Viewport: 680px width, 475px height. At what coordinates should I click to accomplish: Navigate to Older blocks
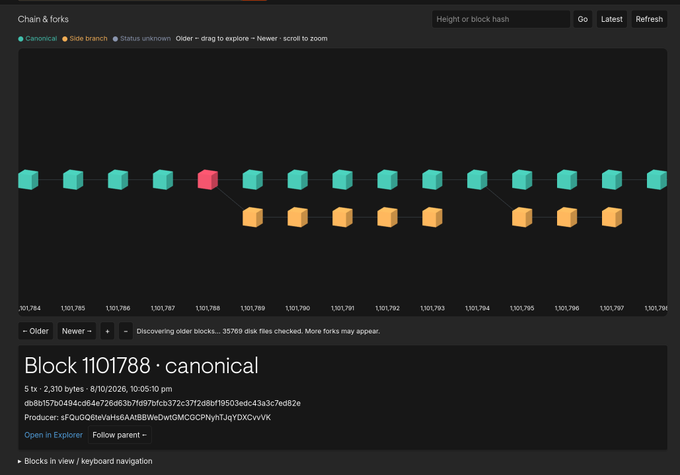(x=36, y=331)
